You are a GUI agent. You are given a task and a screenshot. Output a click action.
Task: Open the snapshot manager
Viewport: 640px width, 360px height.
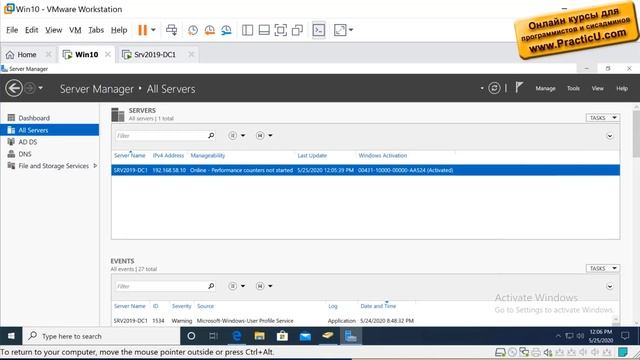[226, 30]
